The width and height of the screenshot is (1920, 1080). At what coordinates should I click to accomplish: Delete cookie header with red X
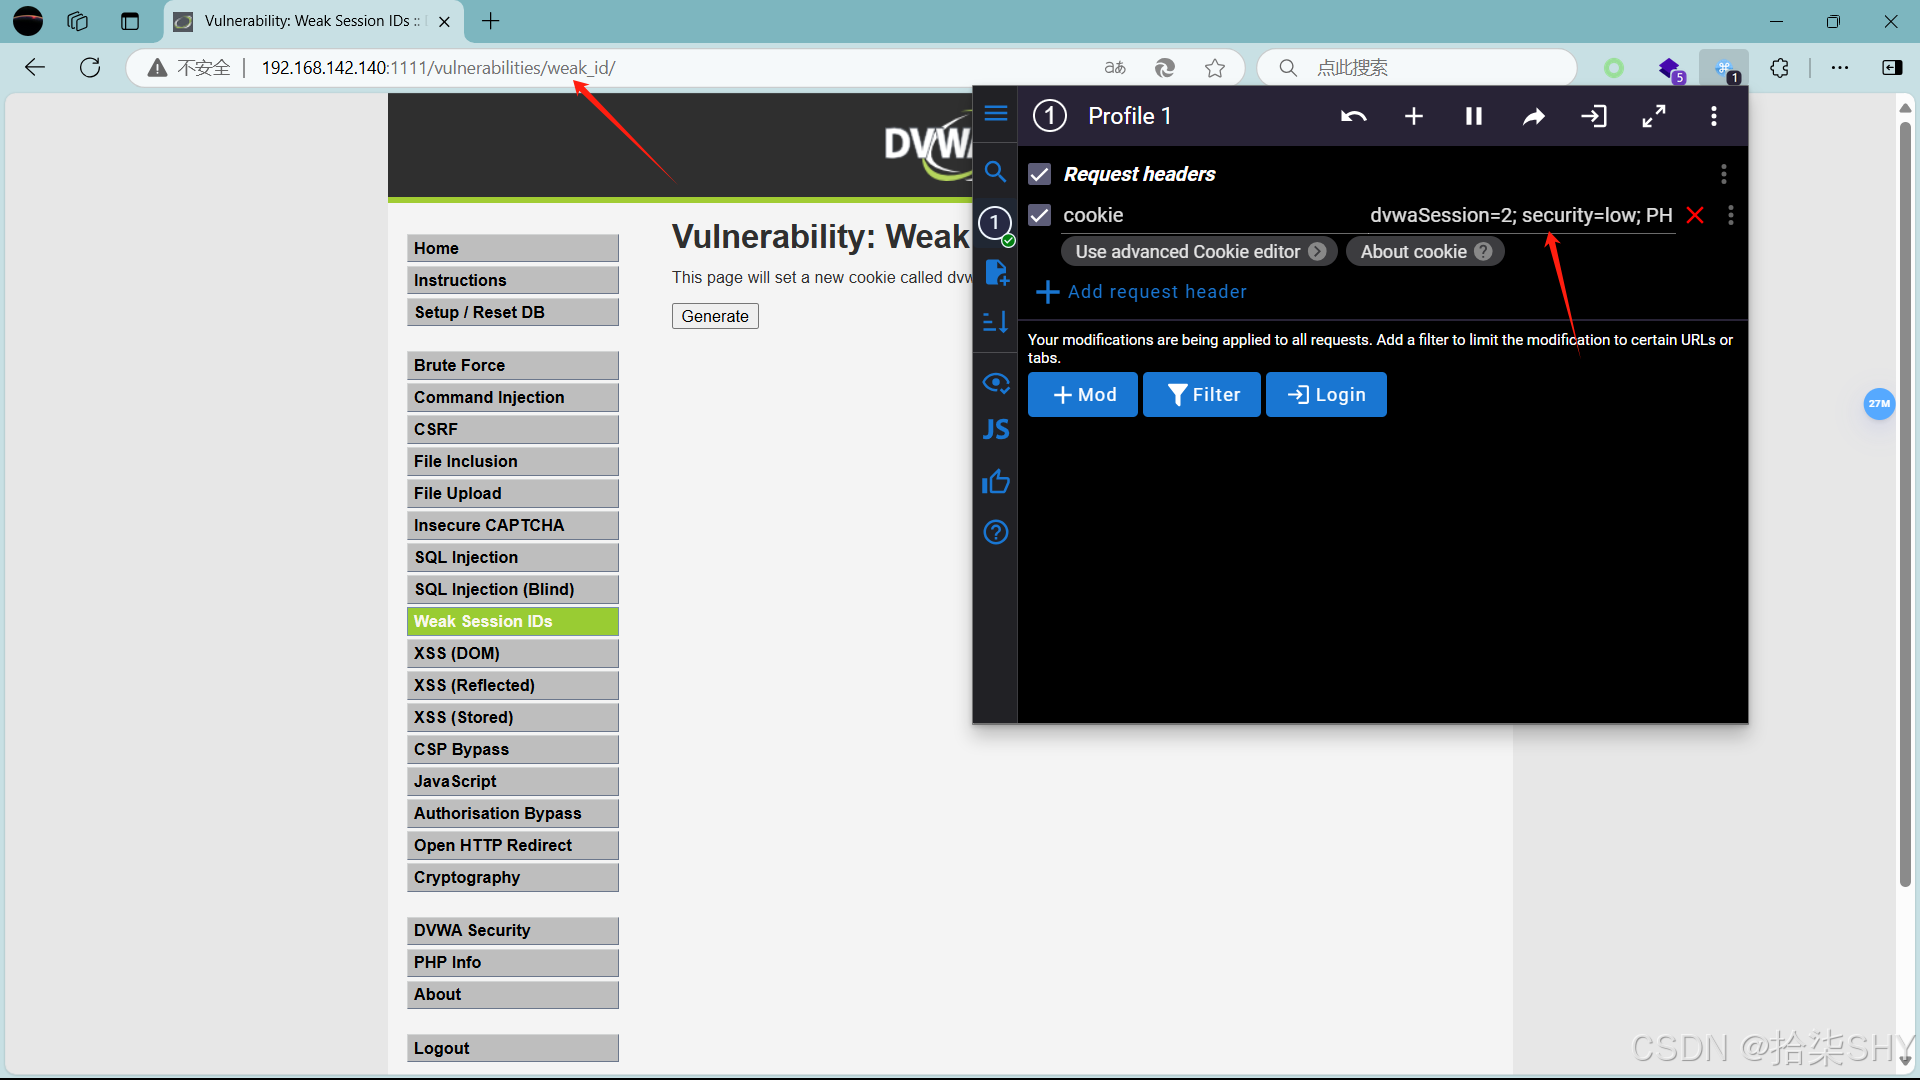coord(1695,215)
